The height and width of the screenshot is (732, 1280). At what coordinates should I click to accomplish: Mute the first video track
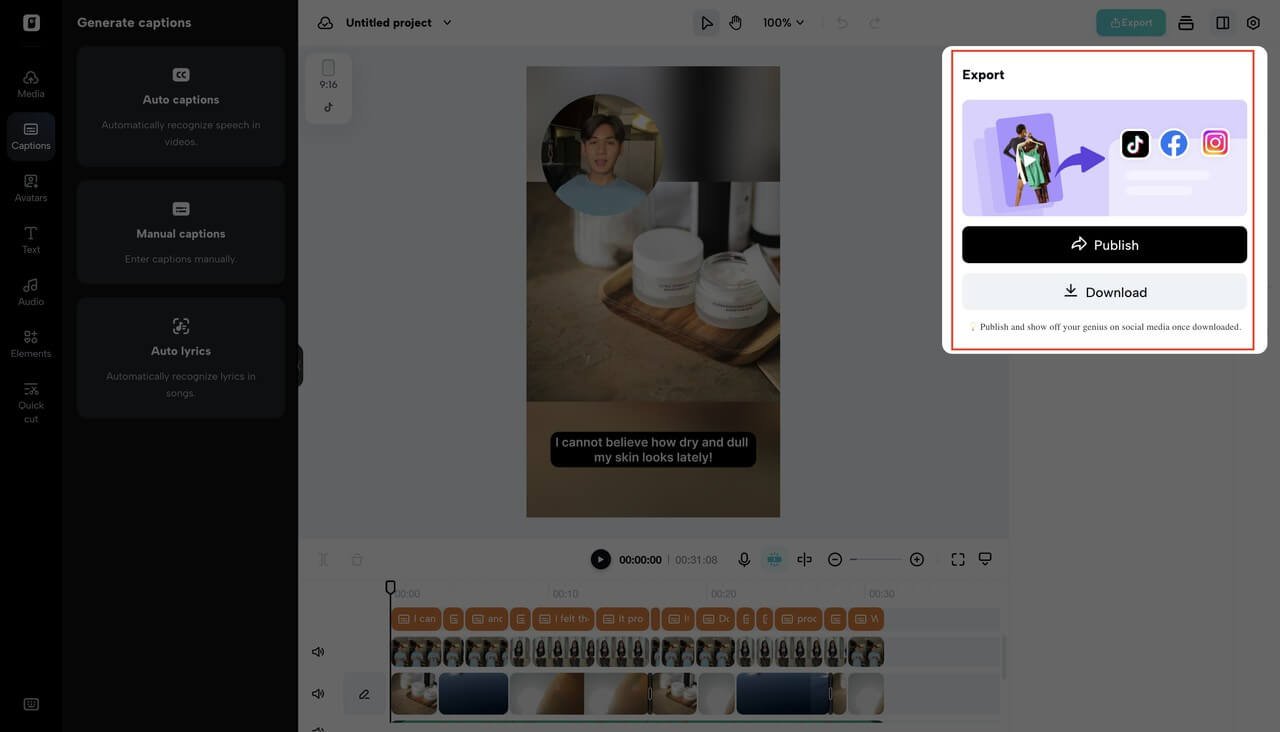pos(318,652)
